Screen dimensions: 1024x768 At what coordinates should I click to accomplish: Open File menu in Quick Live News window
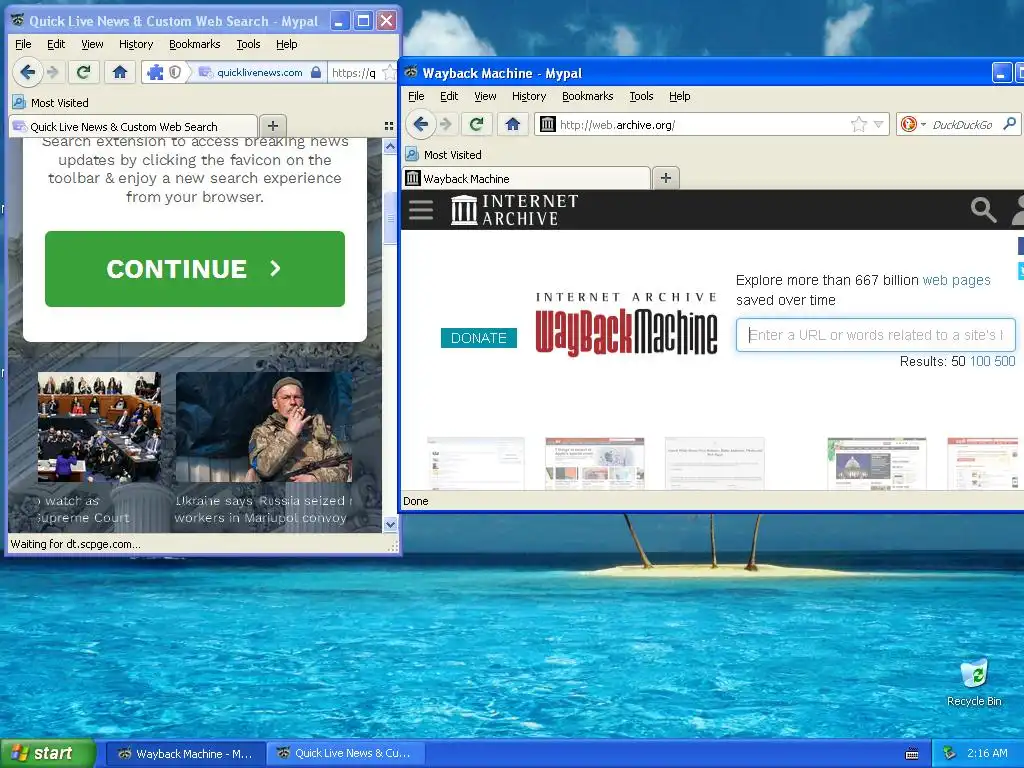pos(23,44)
